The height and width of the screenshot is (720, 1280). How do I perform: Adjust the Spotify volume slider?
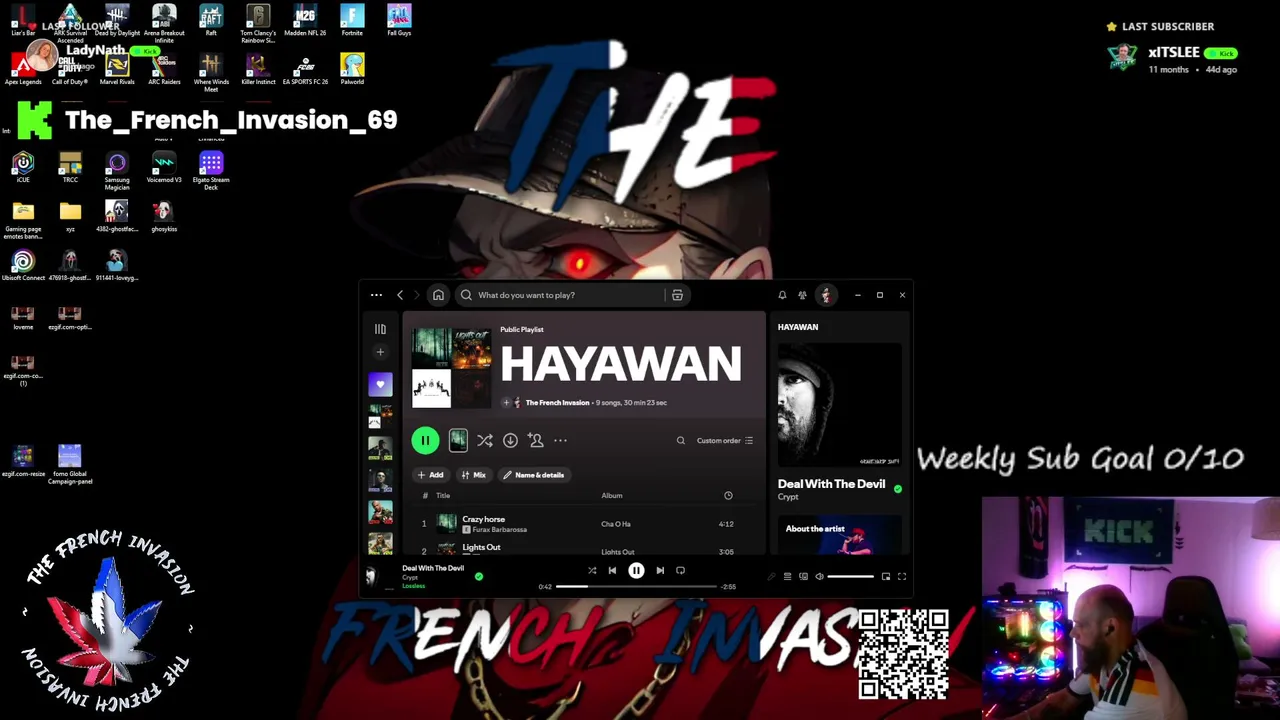pos(850,576)
